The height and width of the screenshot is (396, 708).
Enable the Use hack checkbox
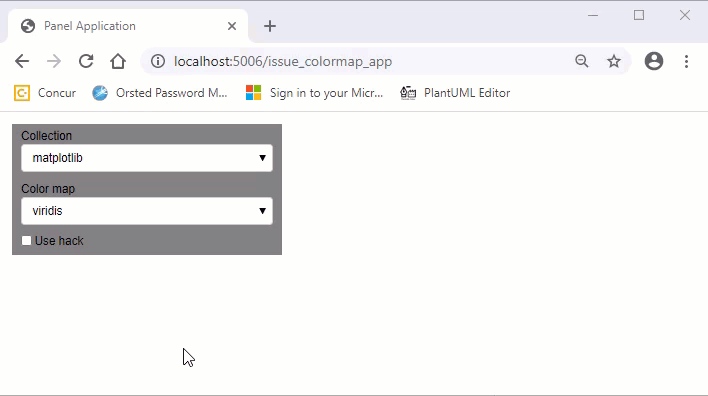click(x=26, y=241)
